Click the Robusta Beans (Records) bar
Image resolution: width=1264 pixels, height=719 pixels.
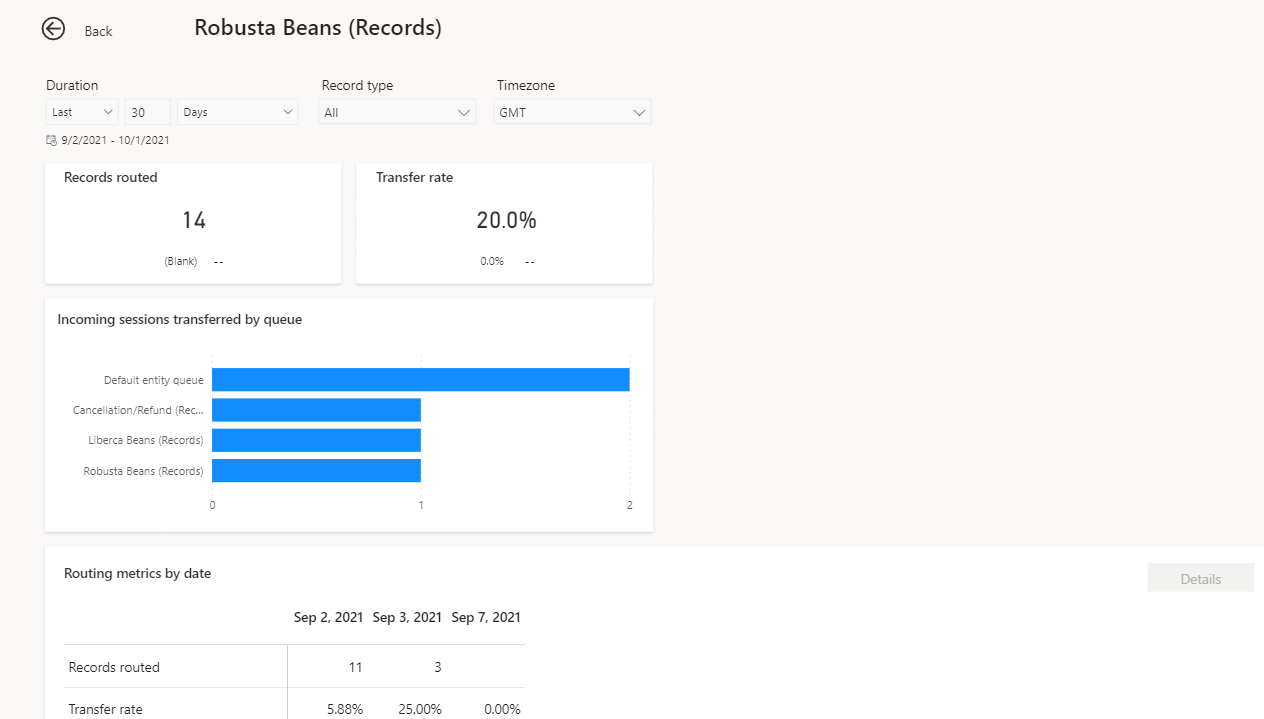316,470
